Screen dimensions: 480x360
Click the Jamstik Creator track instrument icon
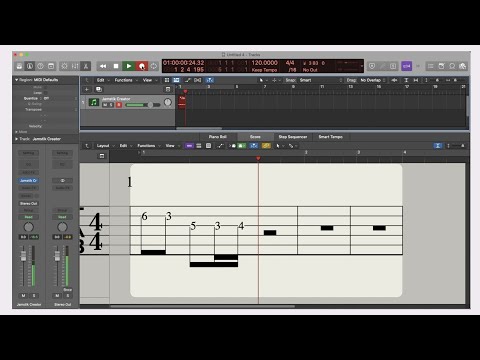point(94,102)
